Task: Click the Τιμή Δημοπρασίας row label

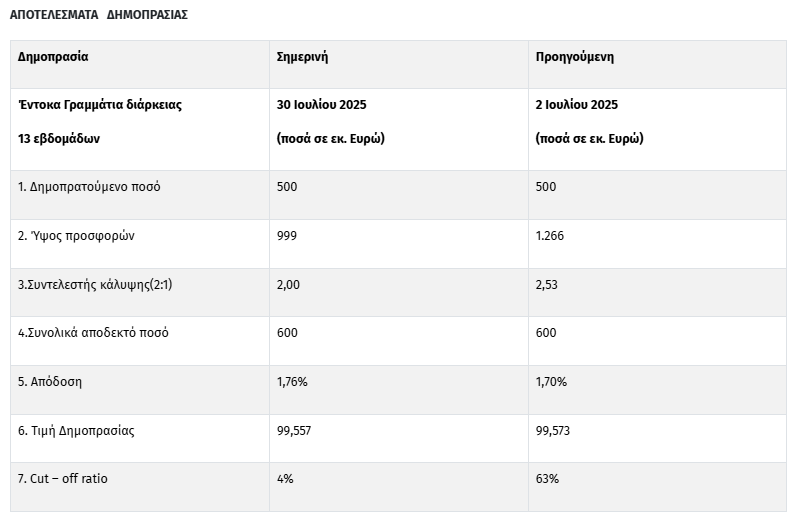Action: point(76,431)
